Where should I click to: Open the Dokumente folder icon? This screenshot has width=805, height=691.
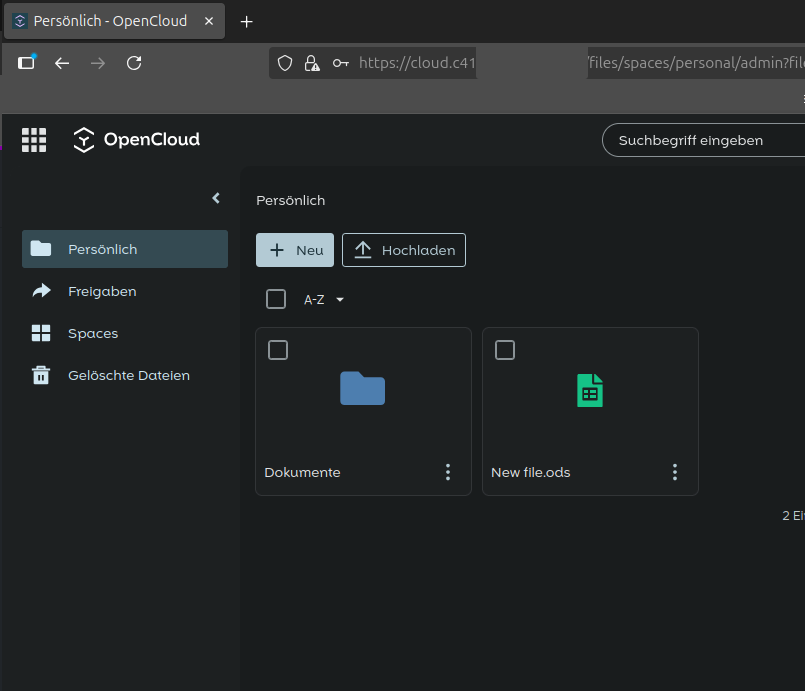point(362,389)
